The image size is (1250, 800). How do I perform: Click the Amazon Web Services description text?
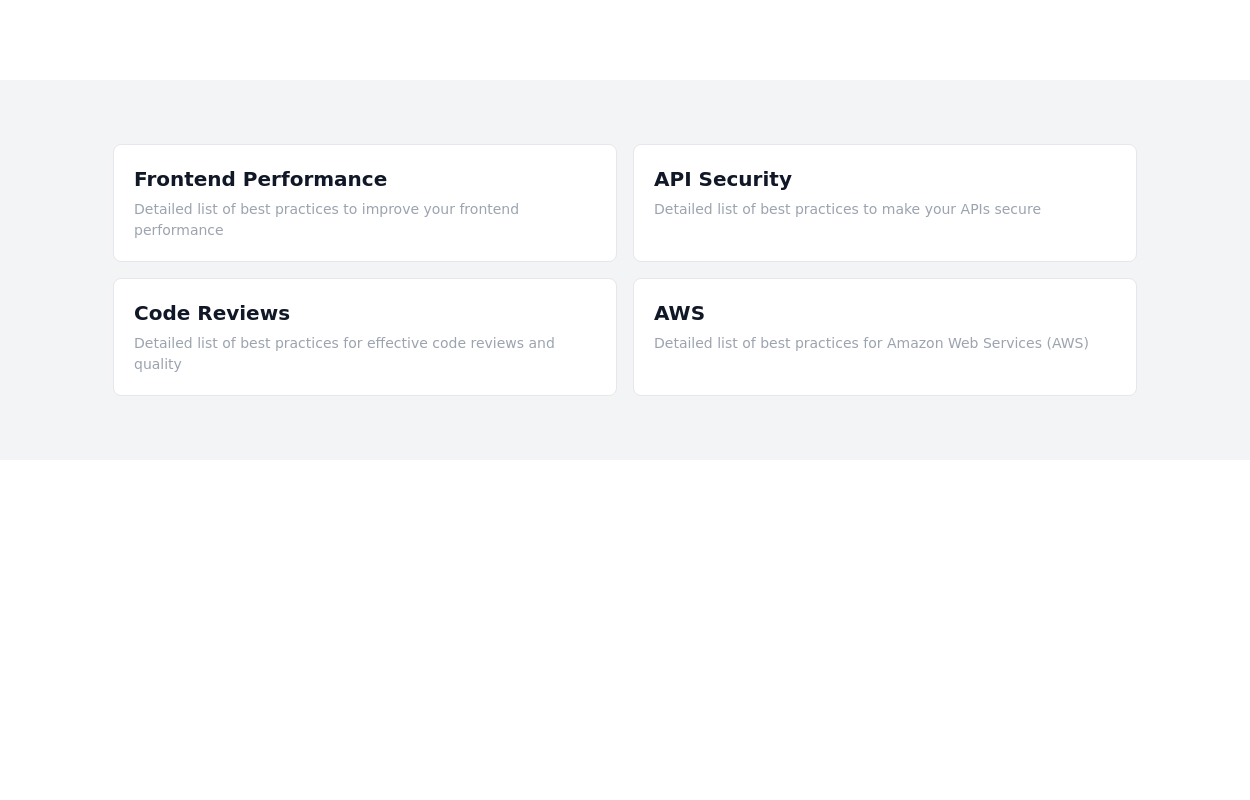click(870, 343)
